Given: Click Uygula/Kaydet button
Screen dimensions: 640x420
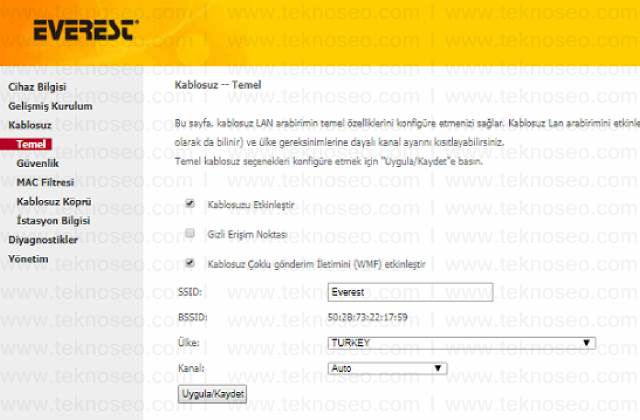Looking at the screenshot, I should 212,394.
